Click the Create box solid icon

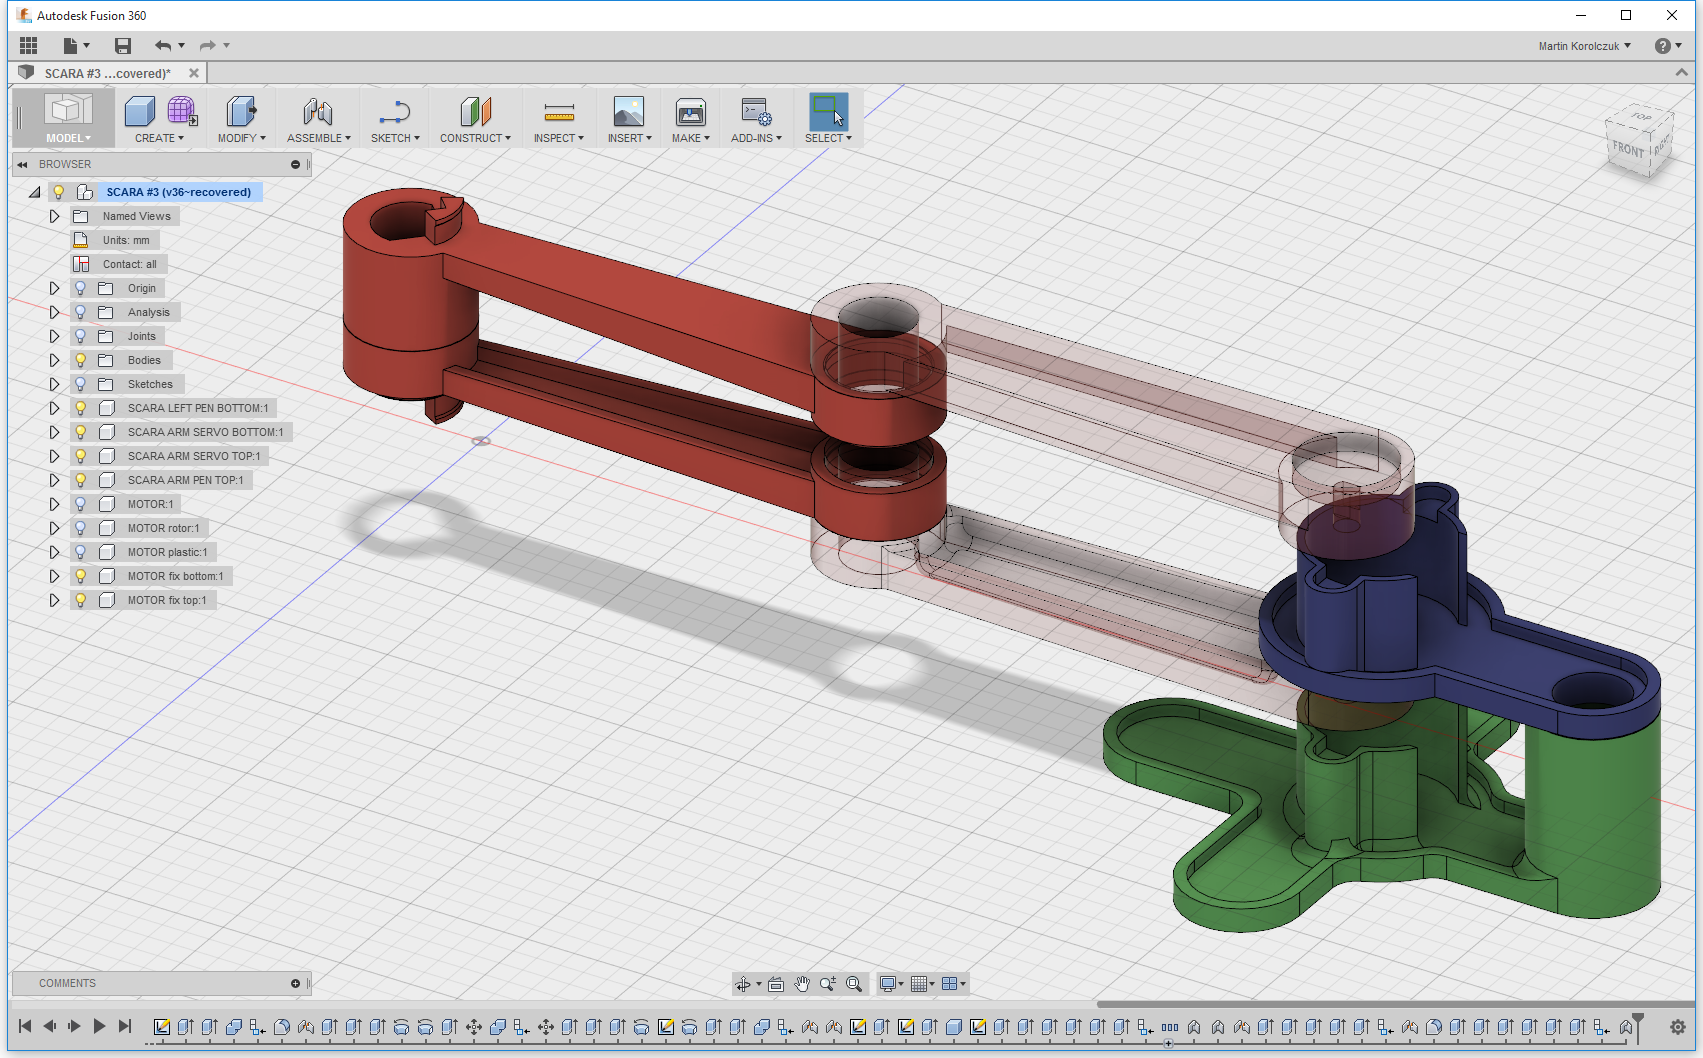(x=140, y=111)
